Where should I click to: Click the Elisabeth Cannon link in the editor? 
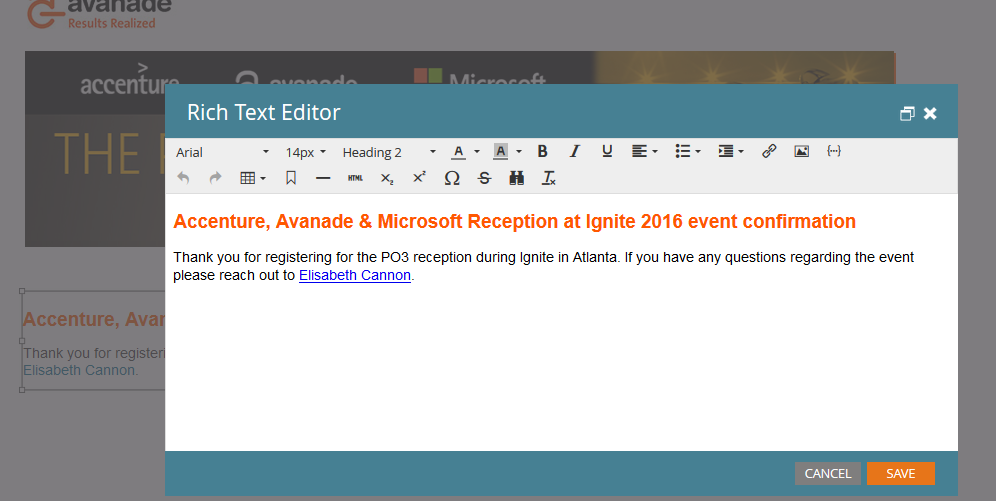[354, 276]
